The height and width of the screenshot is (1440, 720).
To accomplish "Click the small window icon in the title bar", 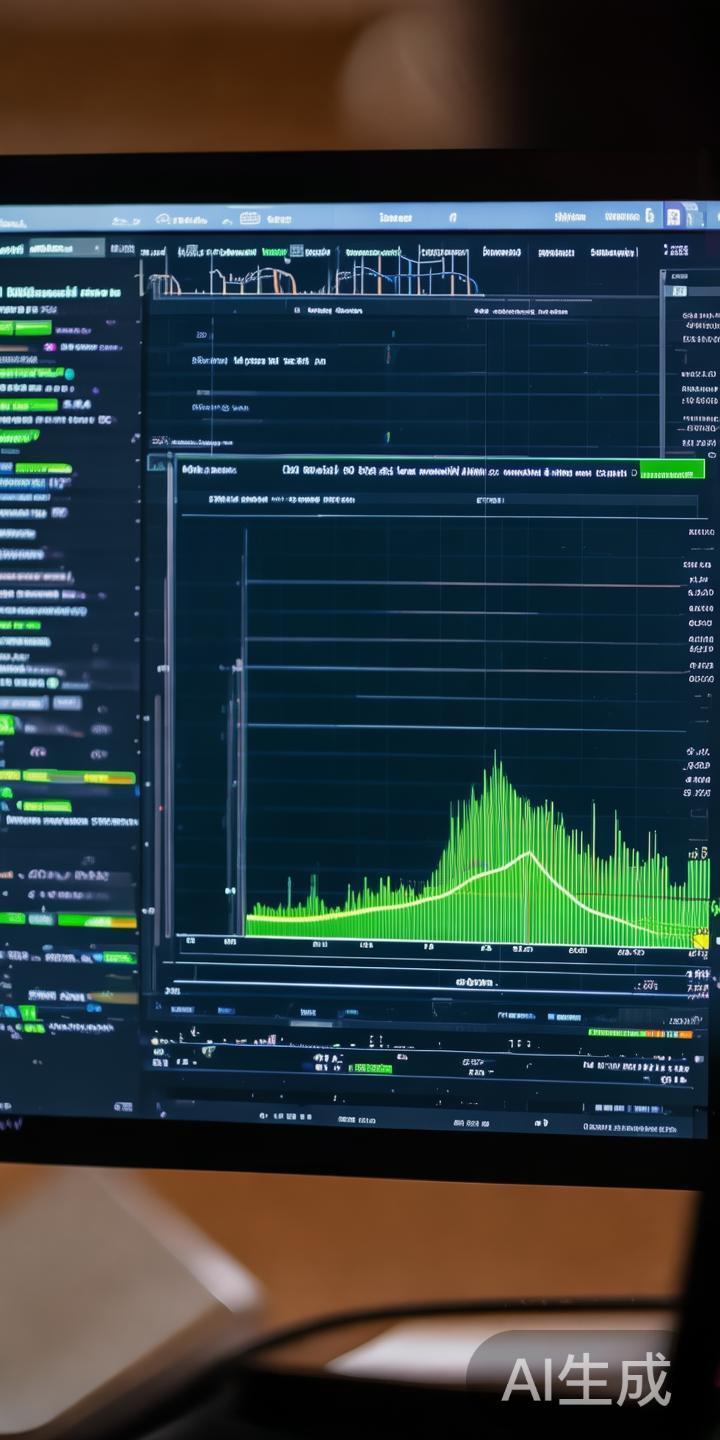I will tap(249, 218).
